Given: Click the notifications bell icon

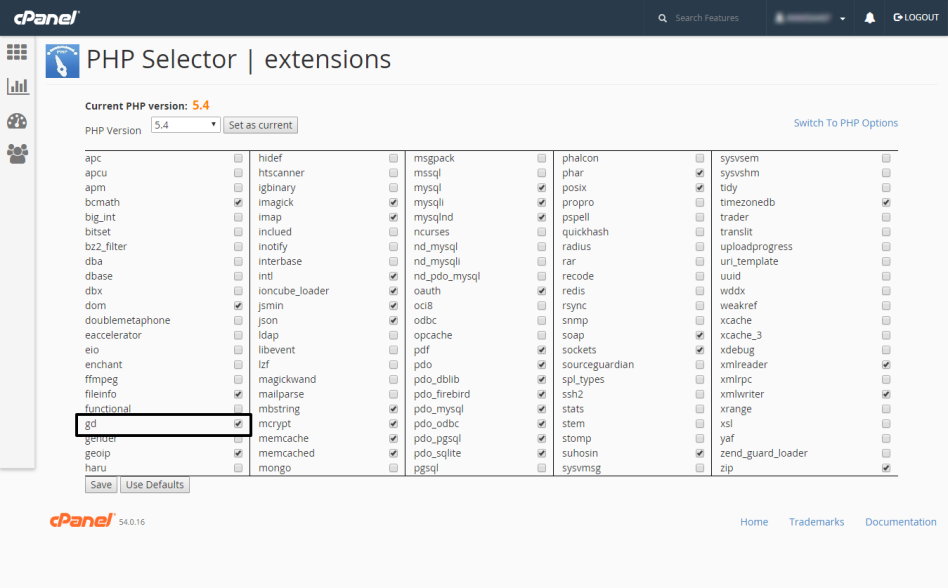Looking at the screenshot, I should 869,18.
